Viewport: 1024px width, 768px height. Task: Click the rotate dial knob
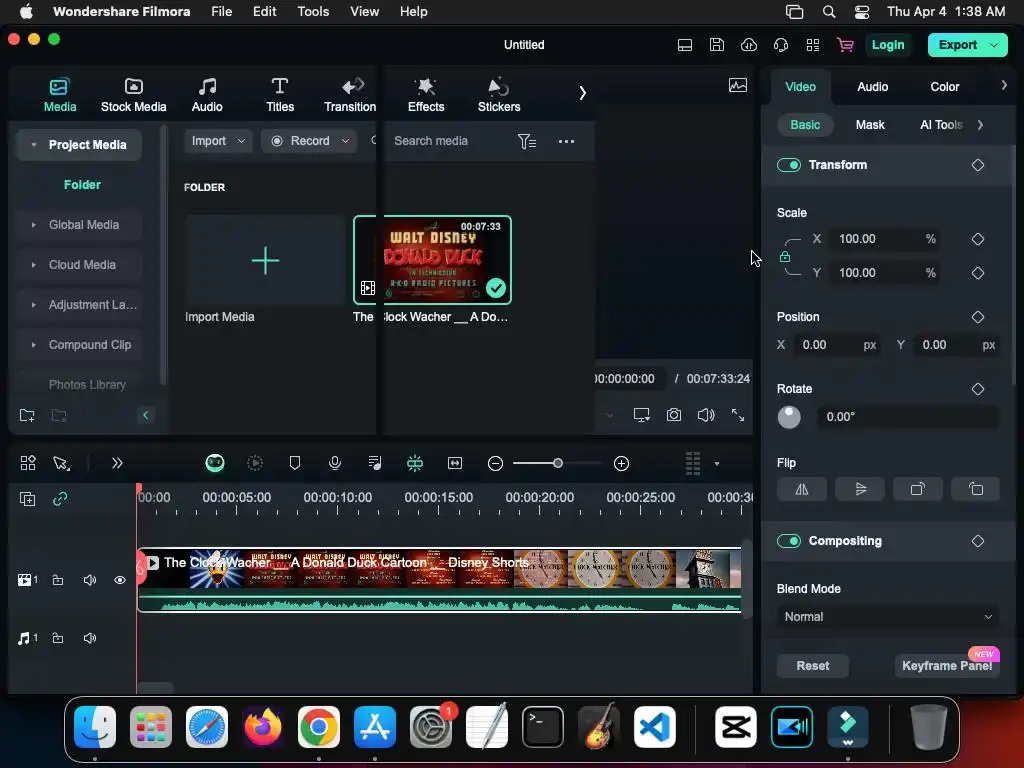coord(789,417)
